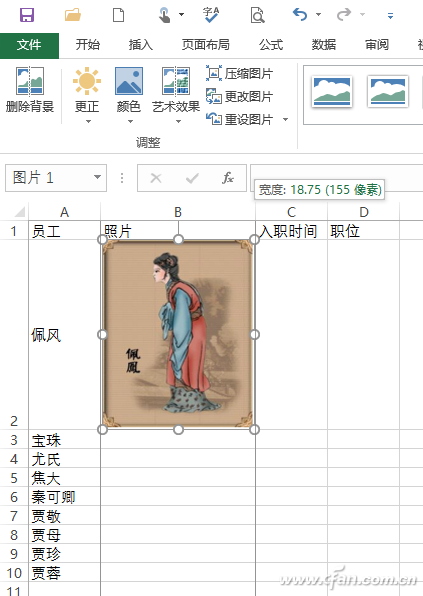This screenshot has width=423, height=596.
Task: Click cell containing 职位
Action: point(364,231)
